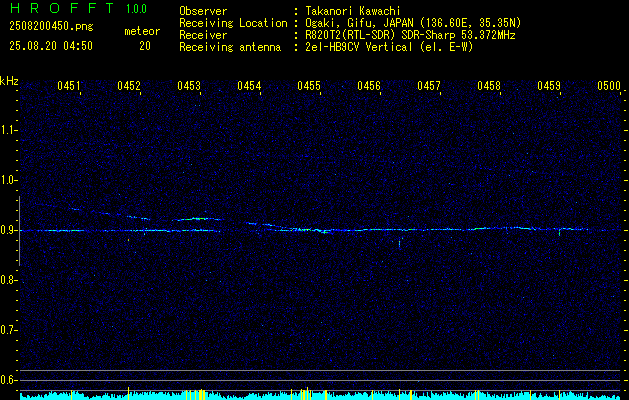This screenshot has width=629, height=400.
Task: Click the gray vertical range bar beside 0.9
Action: (19, 231)
